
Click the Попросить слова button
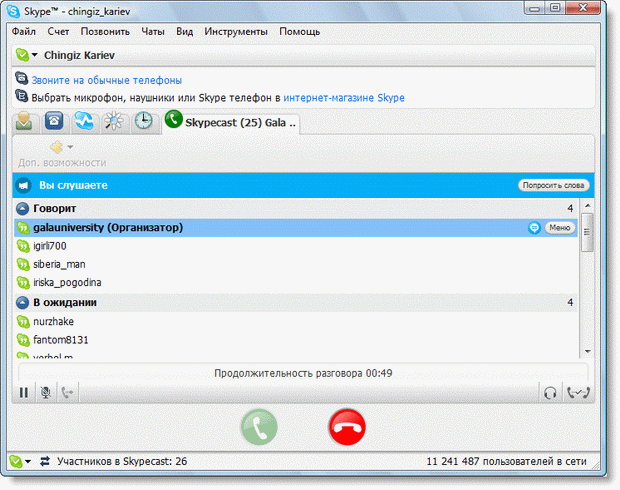[553, 185]
